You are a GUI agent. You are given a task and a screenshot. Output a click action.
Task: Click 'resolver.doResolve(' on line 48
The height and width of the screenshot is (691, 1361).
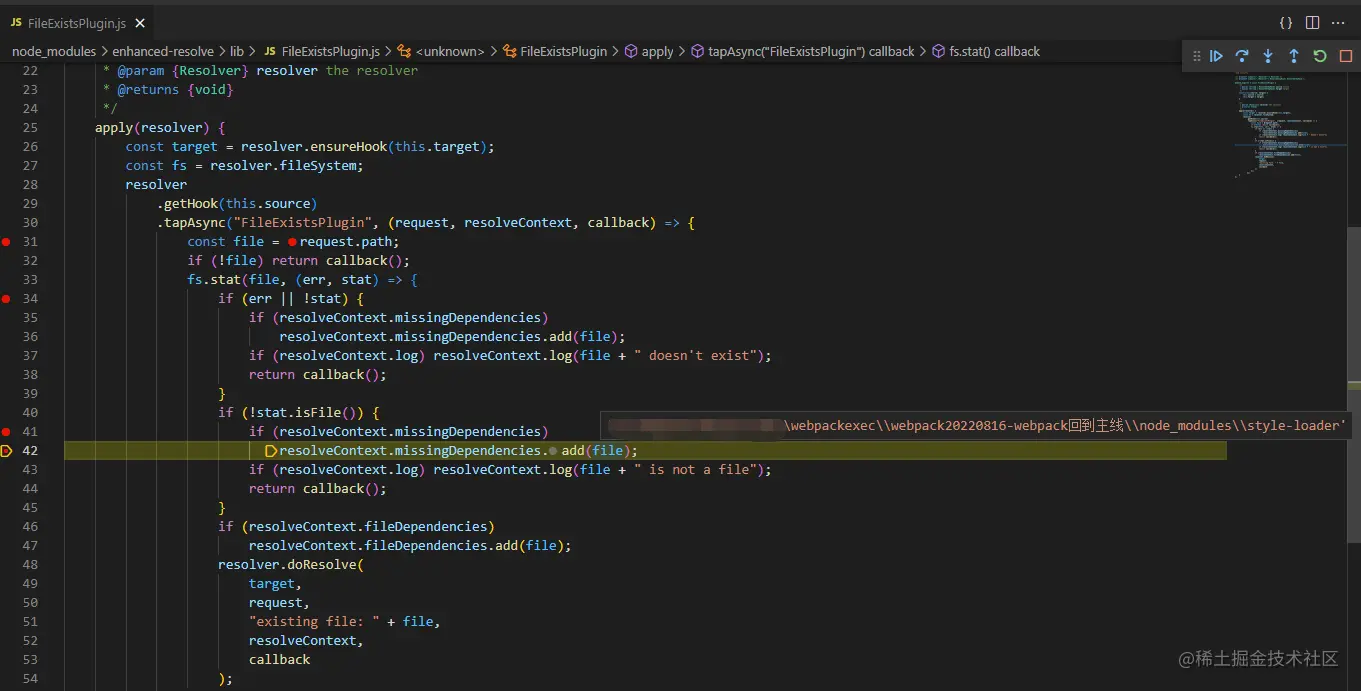291,565
